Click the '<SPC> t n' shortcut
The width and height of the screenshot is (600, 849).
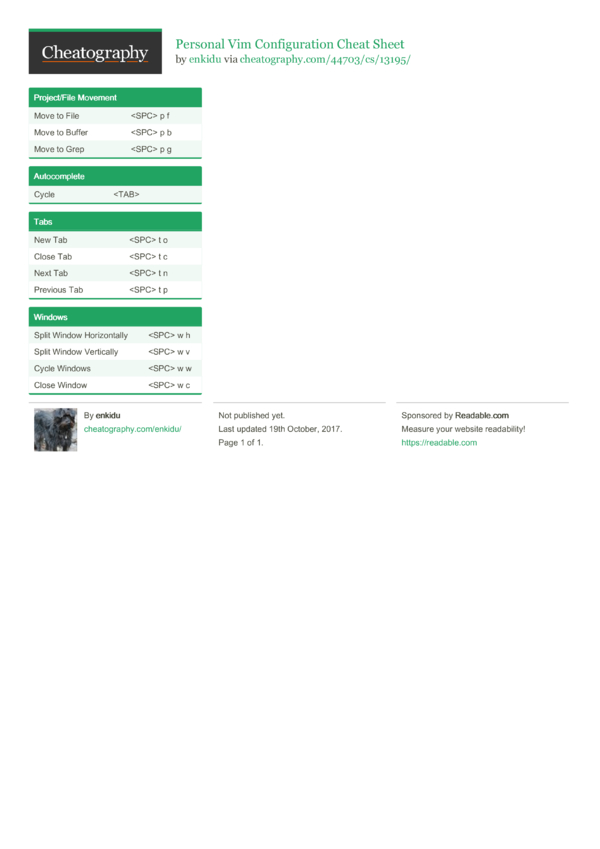click(148, 273)
